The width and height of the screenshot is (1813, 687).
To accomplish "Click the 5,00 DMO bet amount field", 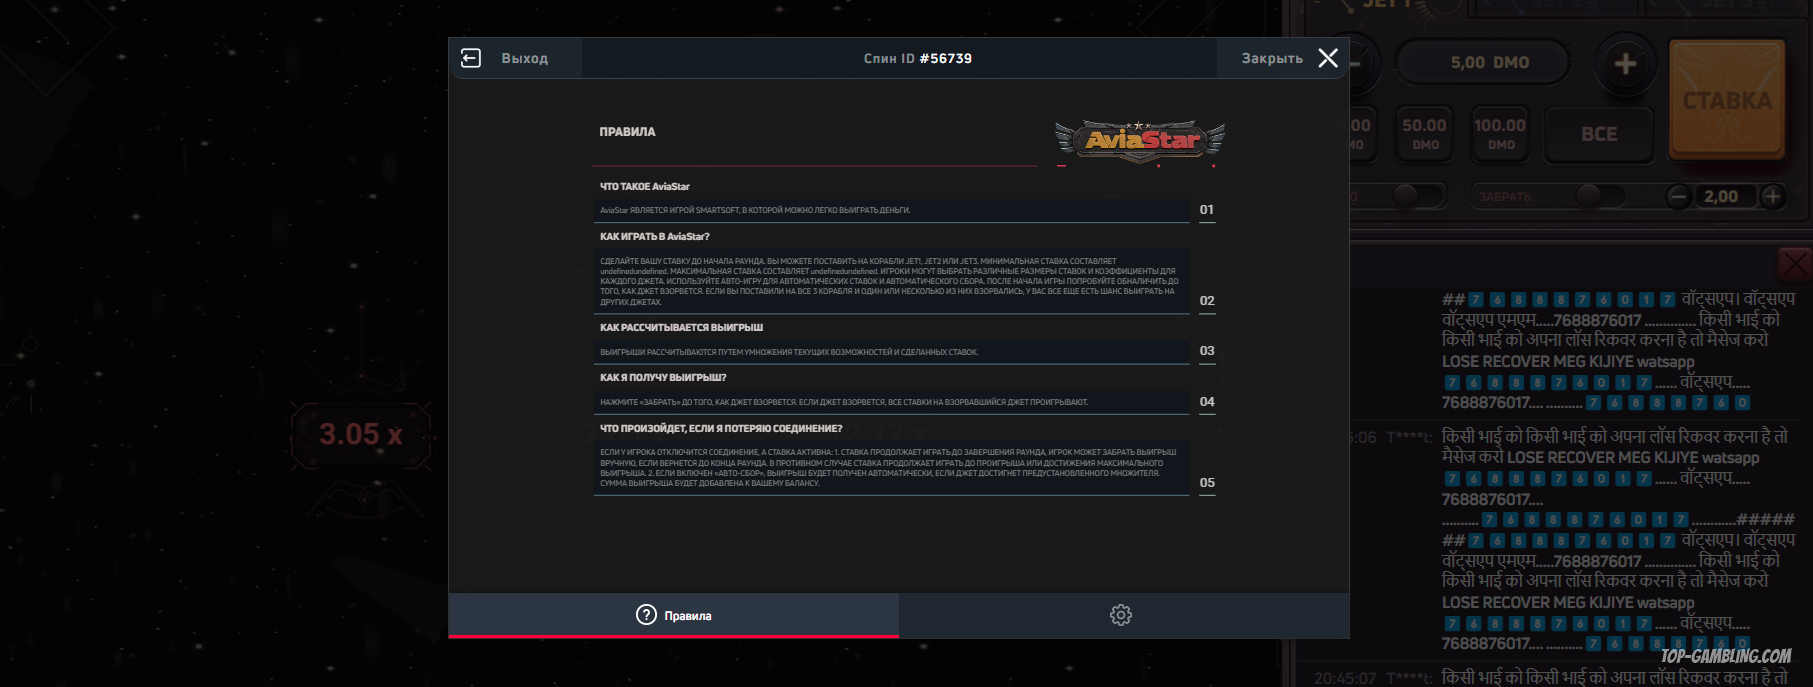I will click(x=1489, y=63).
